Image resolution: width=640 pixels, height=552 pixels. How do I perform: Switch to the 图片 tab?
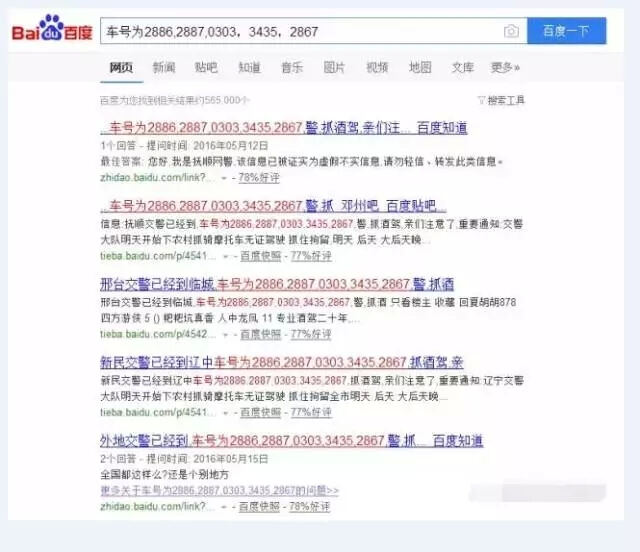334,67
